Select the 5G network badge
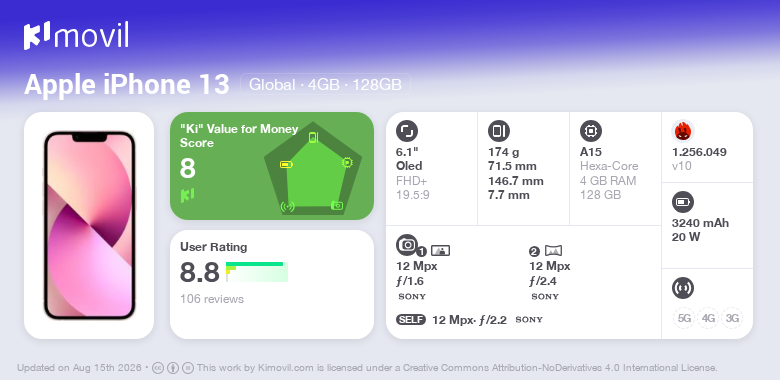Screen dimensions: 780x380 click(x=684, y=318)
